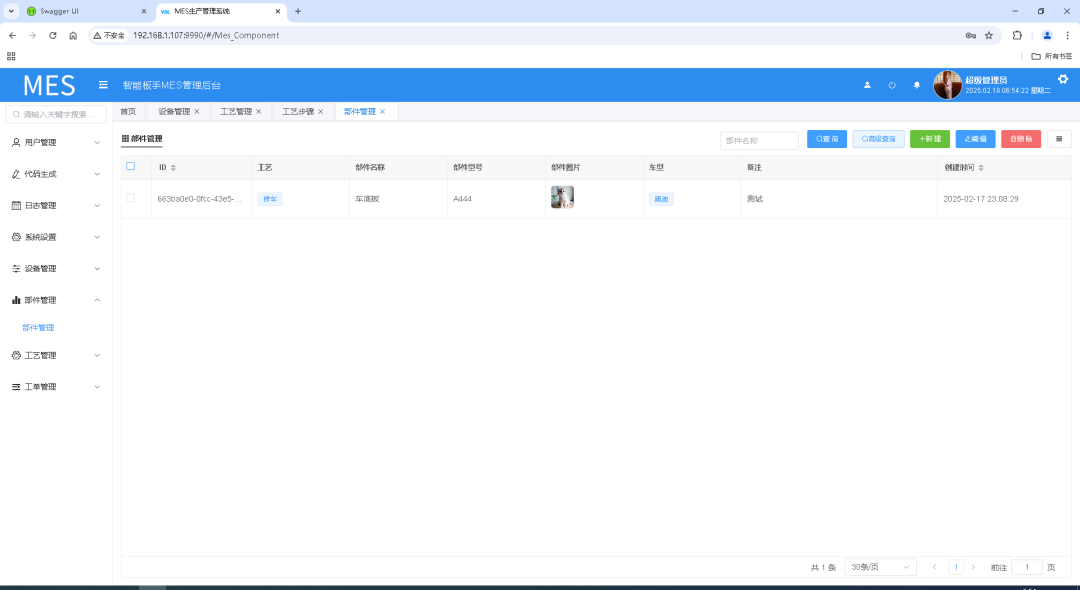1080x590 pixels.
Task: Click the column settings list icon button
Action: pyautogui.click(x=1058, y=139)
